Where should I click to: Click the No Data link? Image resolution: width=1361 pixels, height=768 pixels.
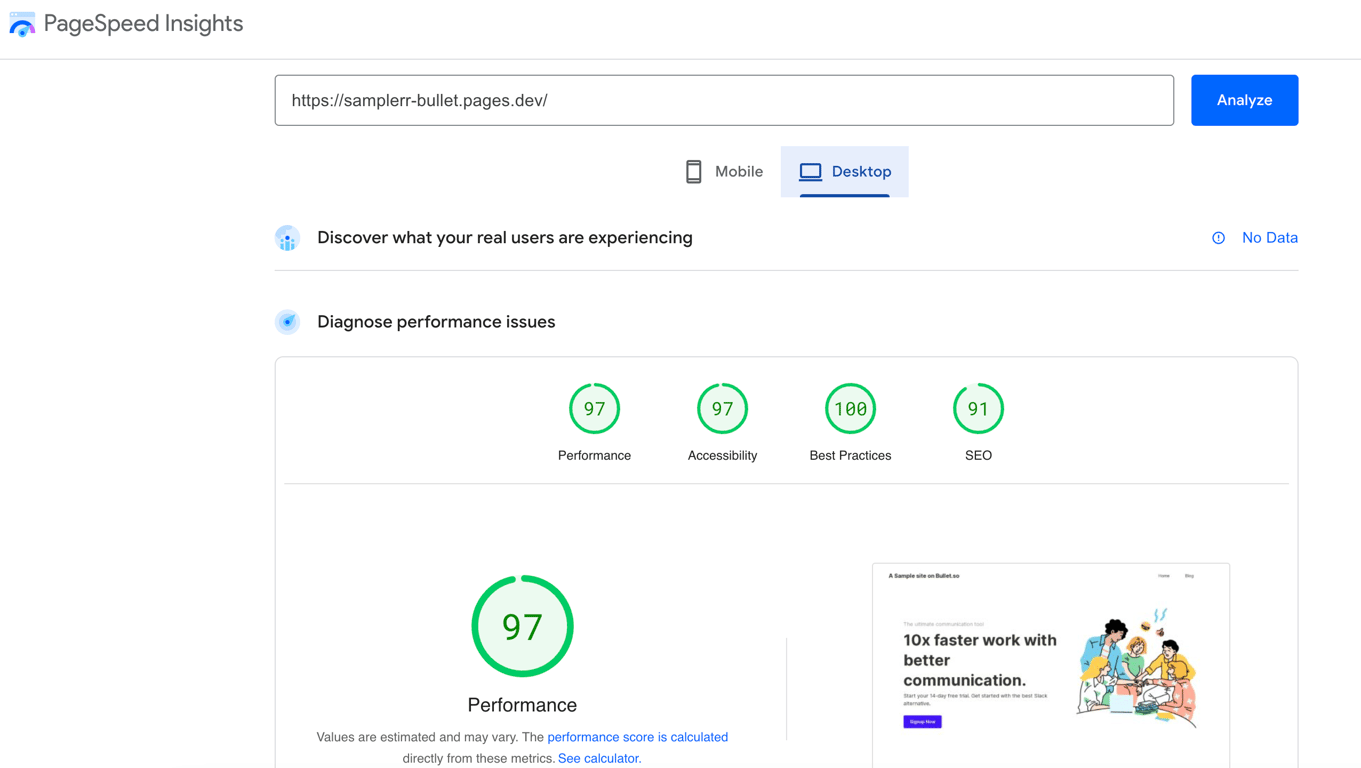tap(1269, 238)
